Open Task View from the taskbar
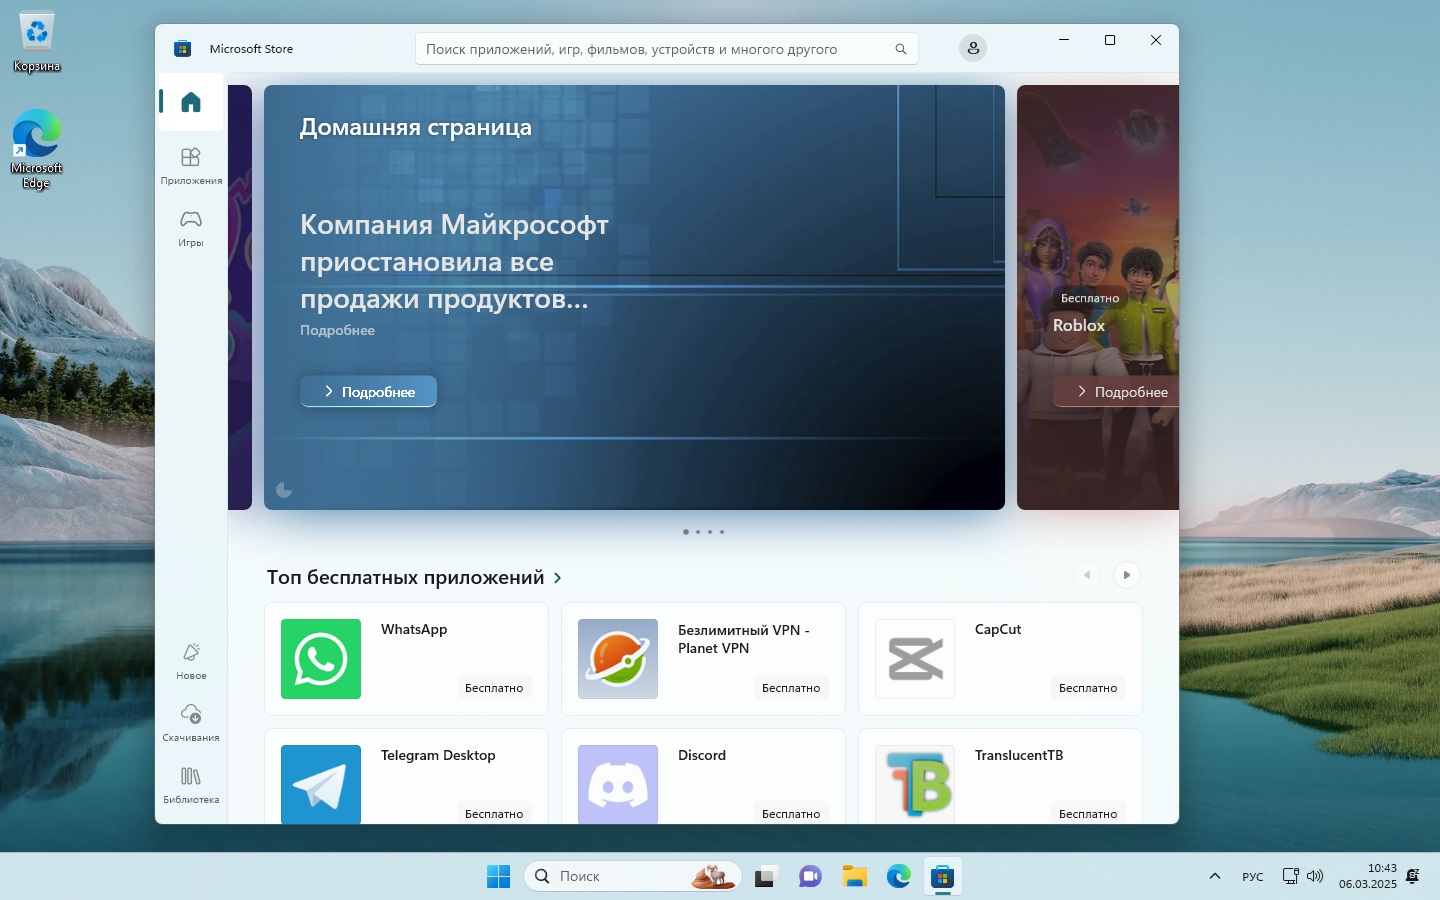Viewport: 1440px width, 900px height. [x=766, y=876]
